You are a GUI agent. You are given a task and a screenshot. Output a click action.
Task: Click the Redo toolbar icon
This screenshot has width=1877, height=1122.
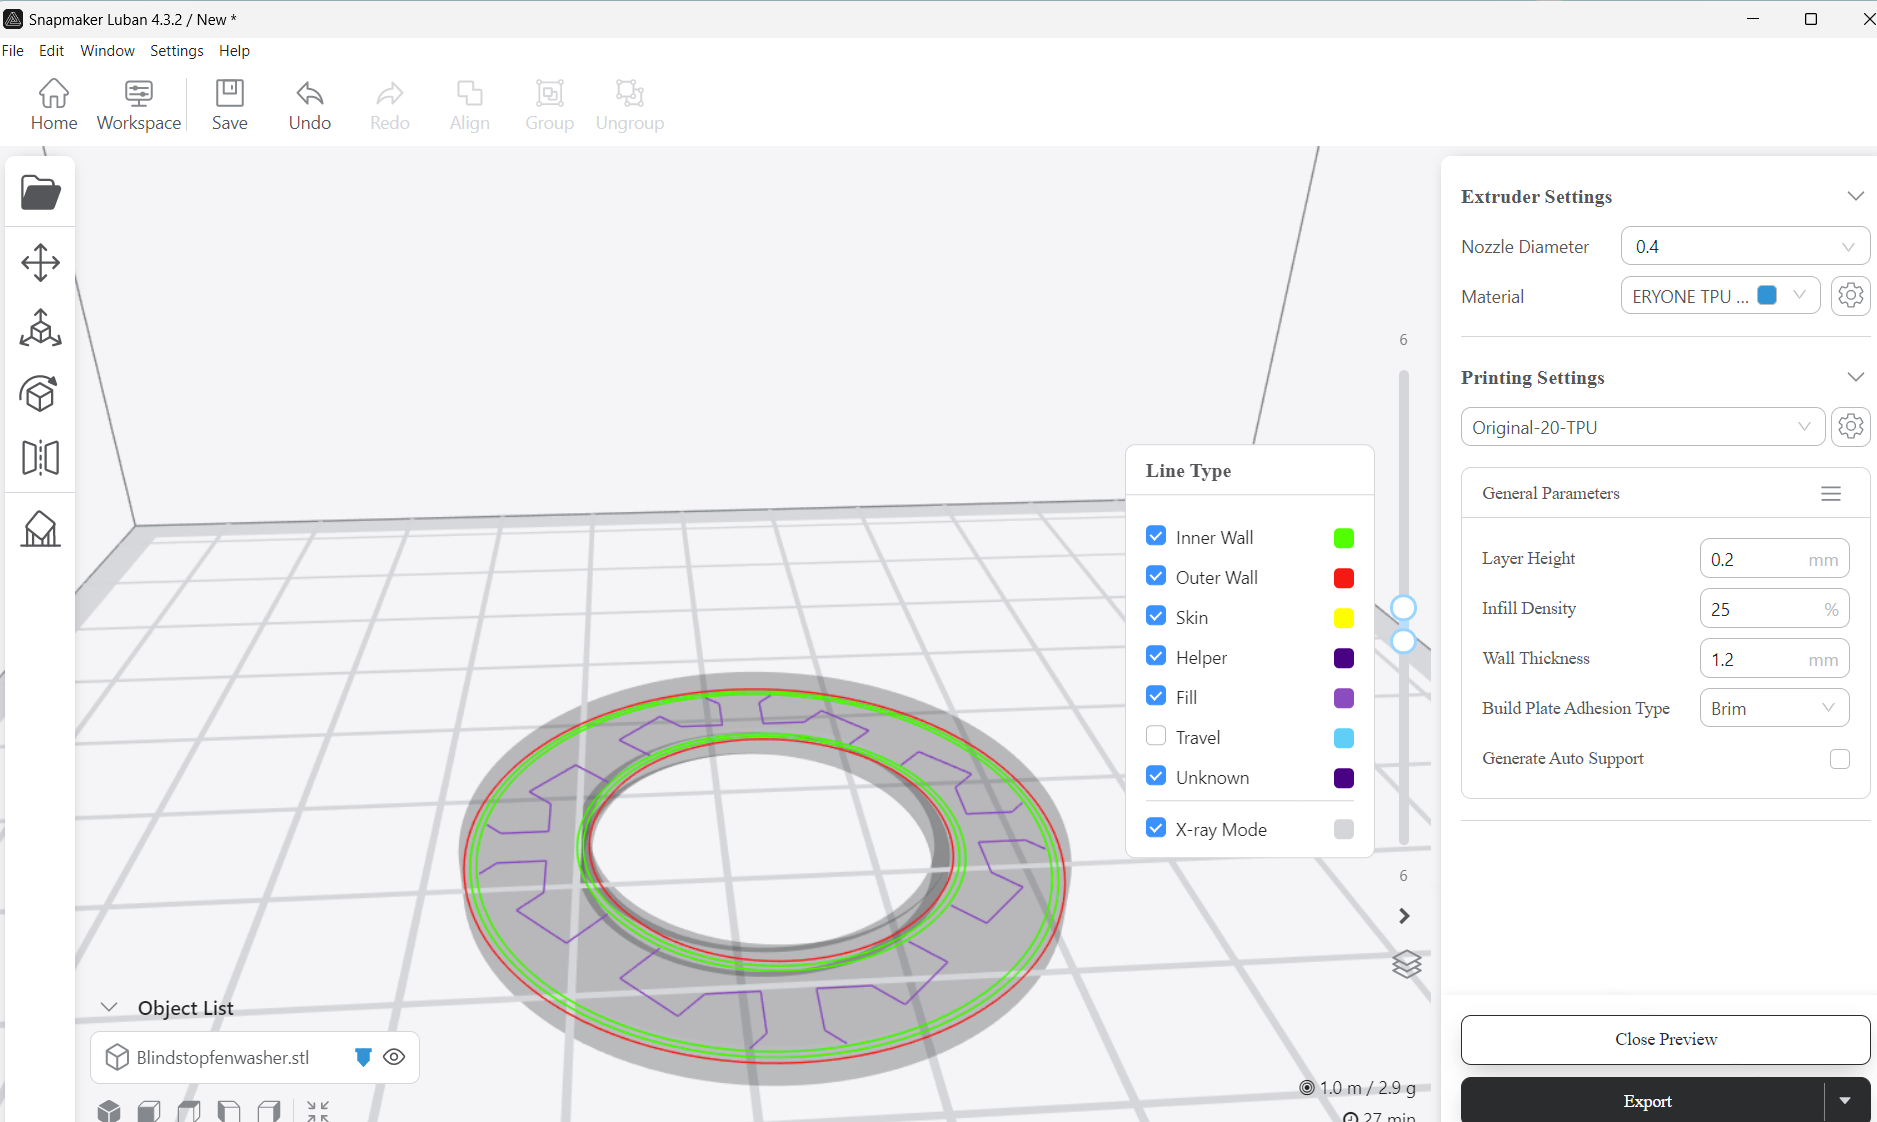(x=390, y=105)
